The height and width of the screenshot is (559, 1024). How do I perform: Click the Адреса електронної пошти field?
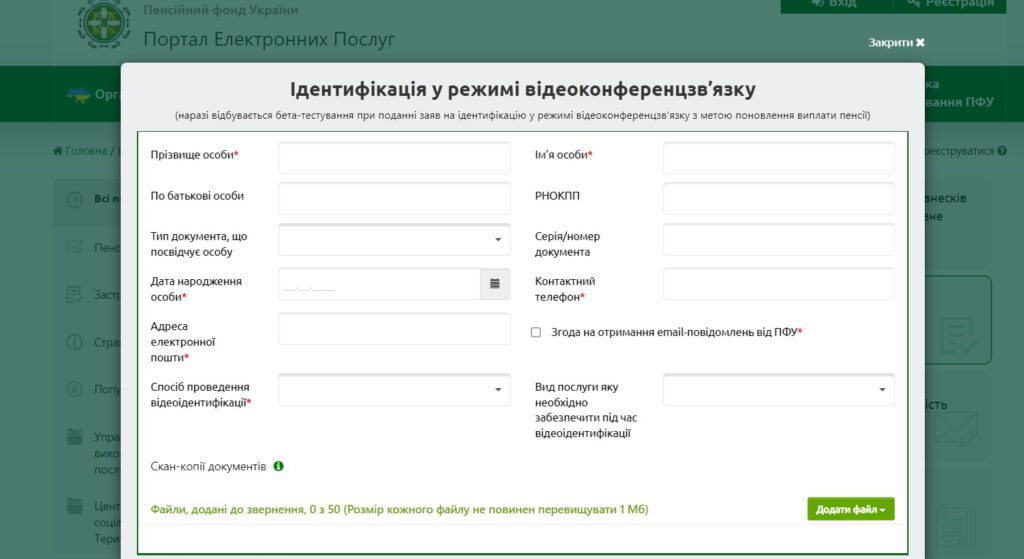pyautogui.click(x=394, y=329)
